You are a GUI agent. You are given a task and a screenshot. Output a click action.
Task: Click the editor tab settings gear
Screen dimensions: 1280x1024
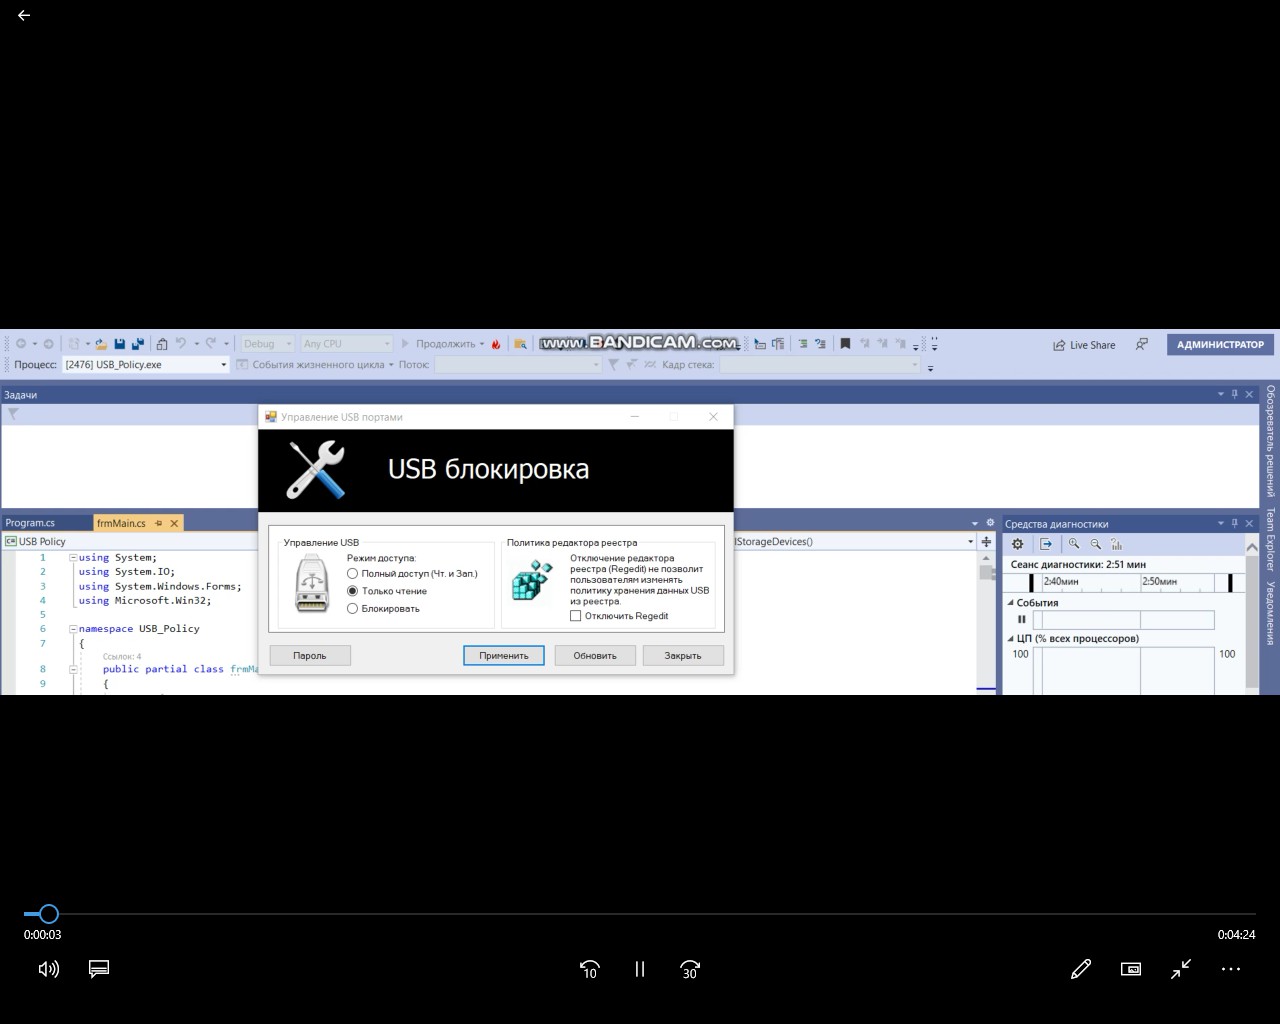pos(990,523)
